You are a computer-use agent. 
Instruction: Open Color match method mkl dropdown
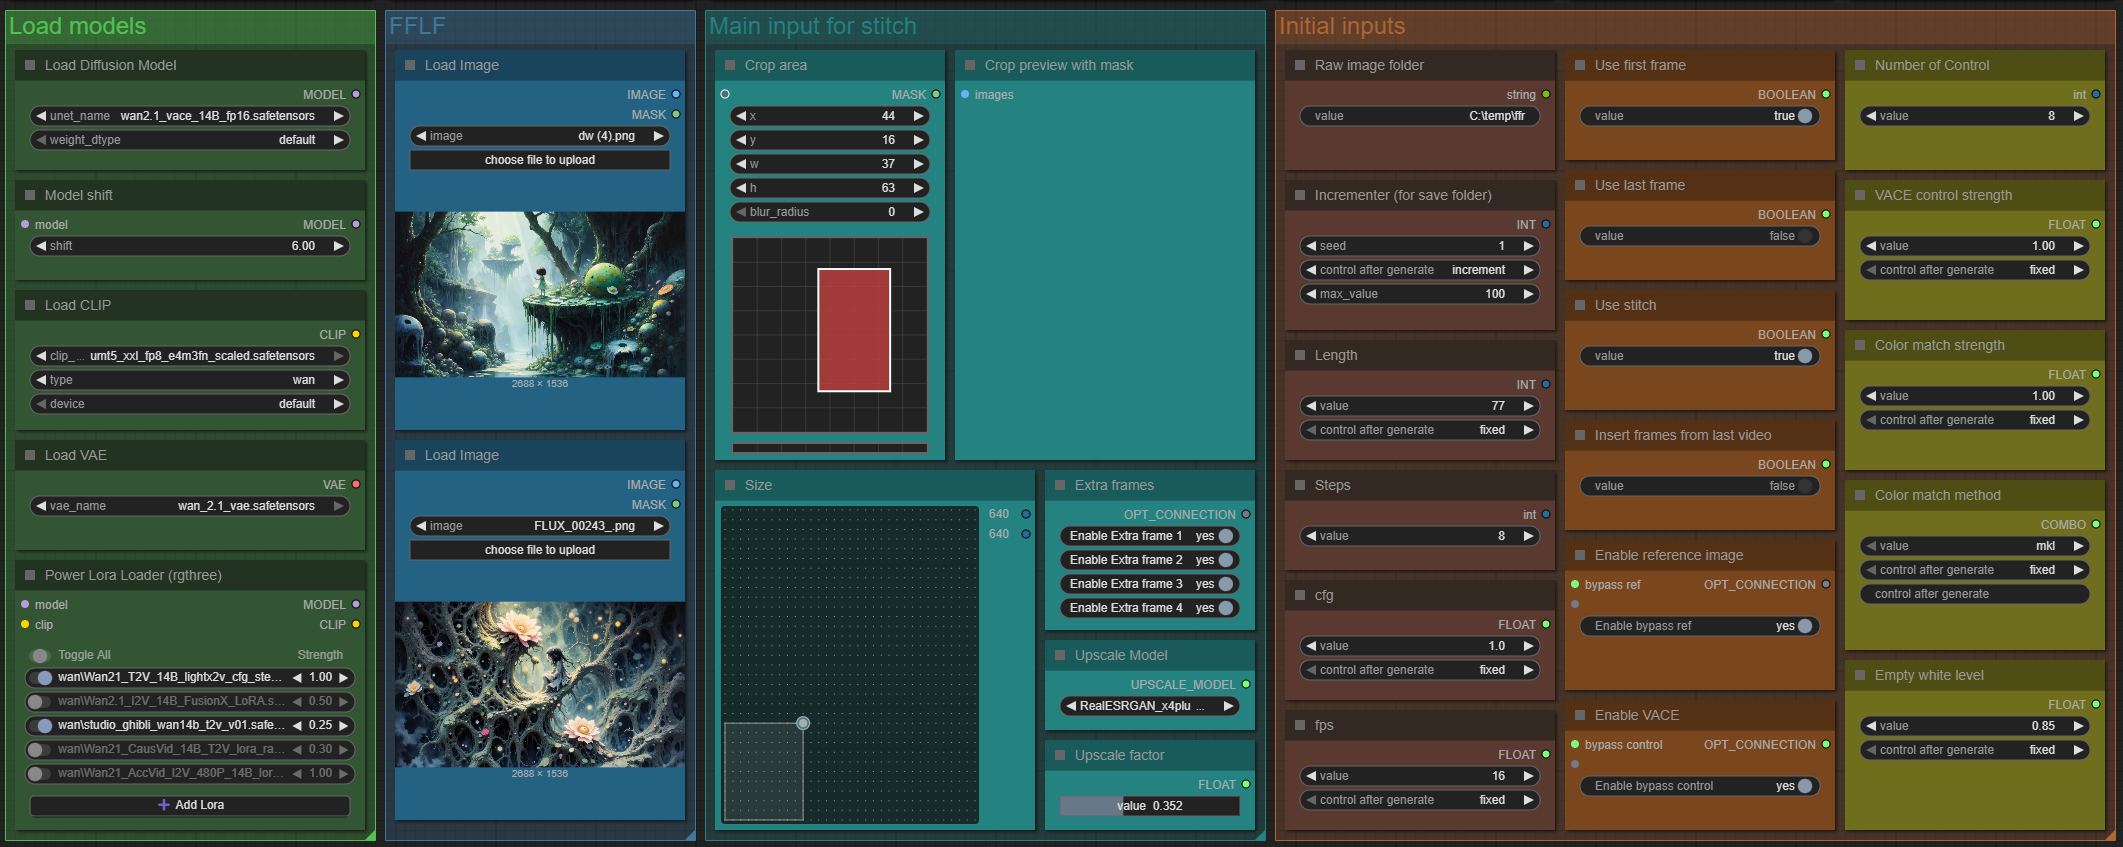[1975, 546]
